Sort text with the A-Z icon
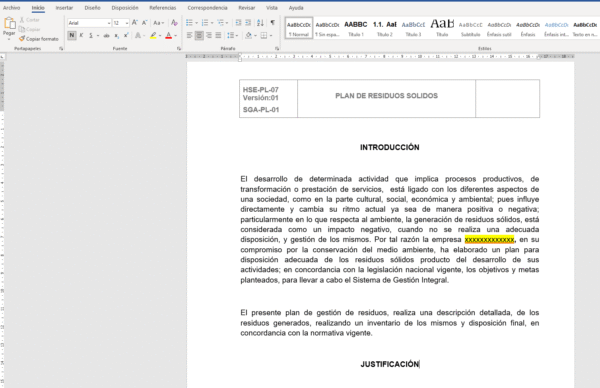The image size is (600, 388). point(260,23)
